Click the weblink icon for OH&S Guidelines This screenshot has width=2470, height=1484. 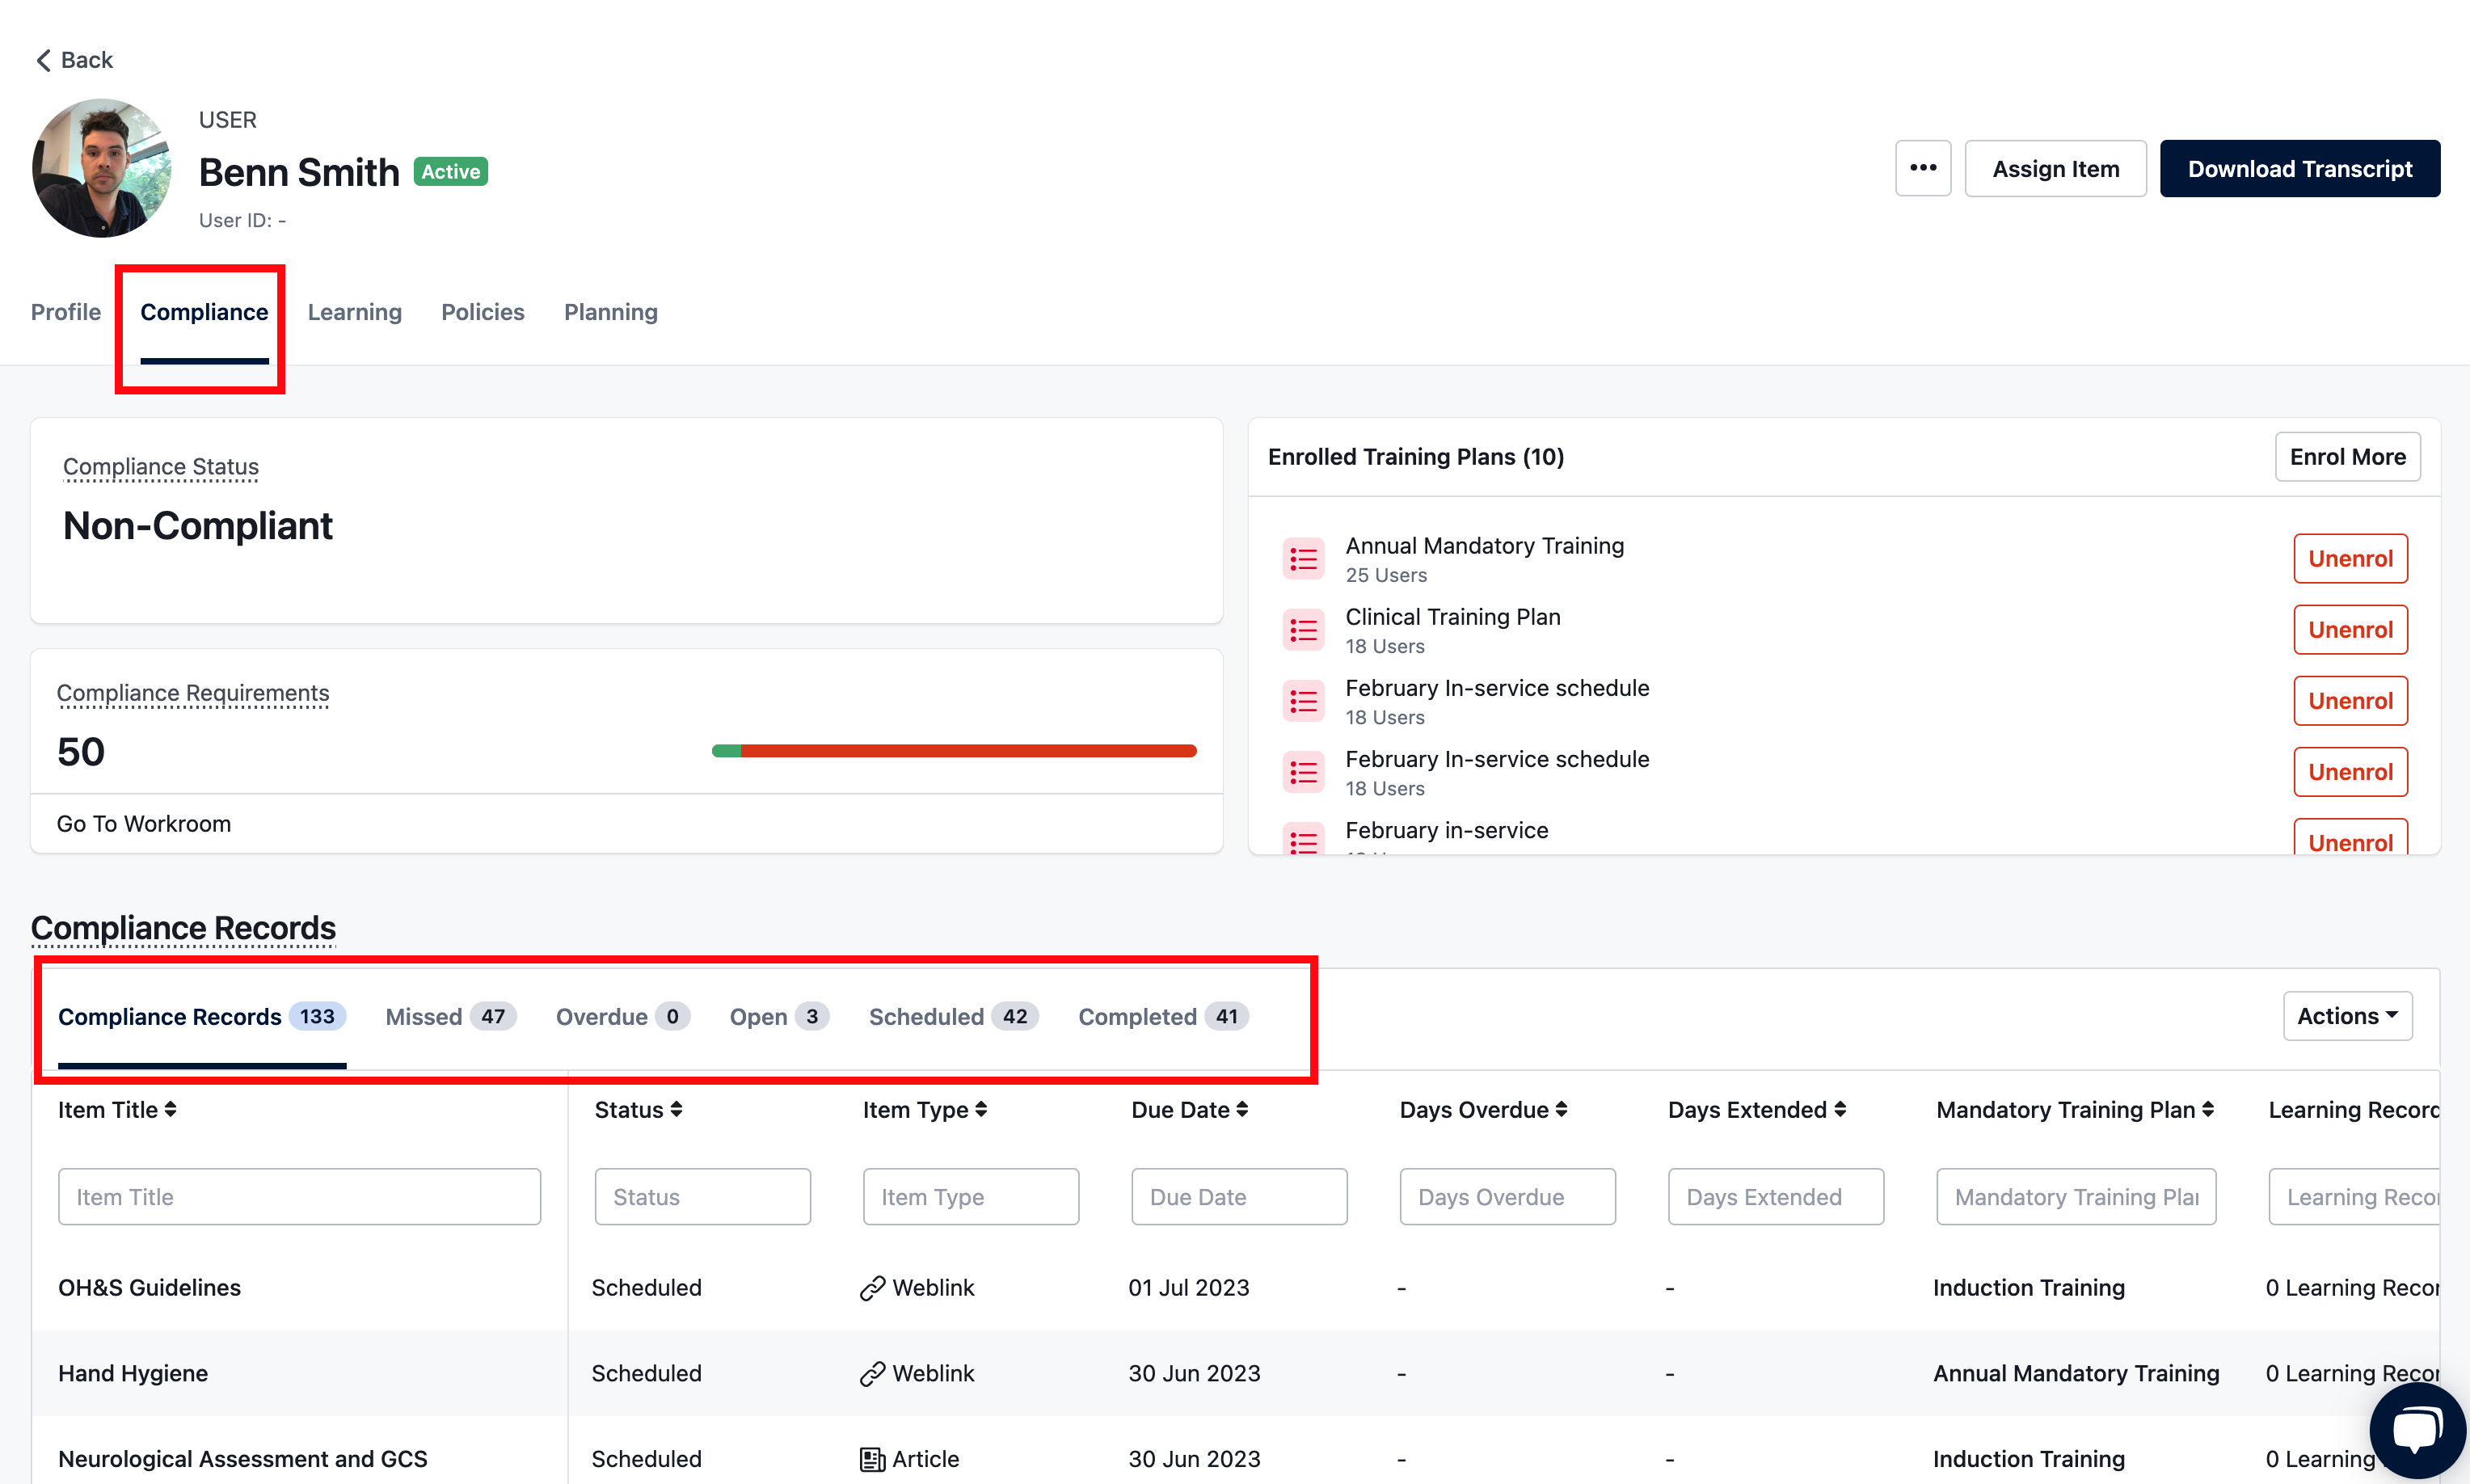pyautogui.click(x=873, y=1287)
